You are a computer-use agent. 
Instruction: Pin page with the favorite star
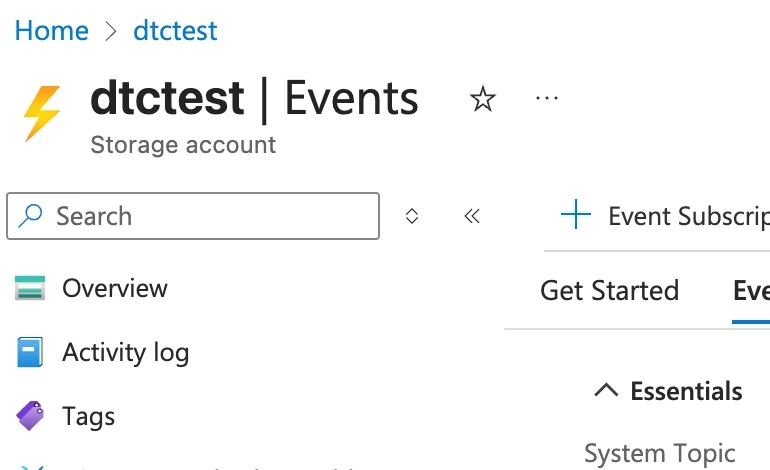[x=483, y=99]
